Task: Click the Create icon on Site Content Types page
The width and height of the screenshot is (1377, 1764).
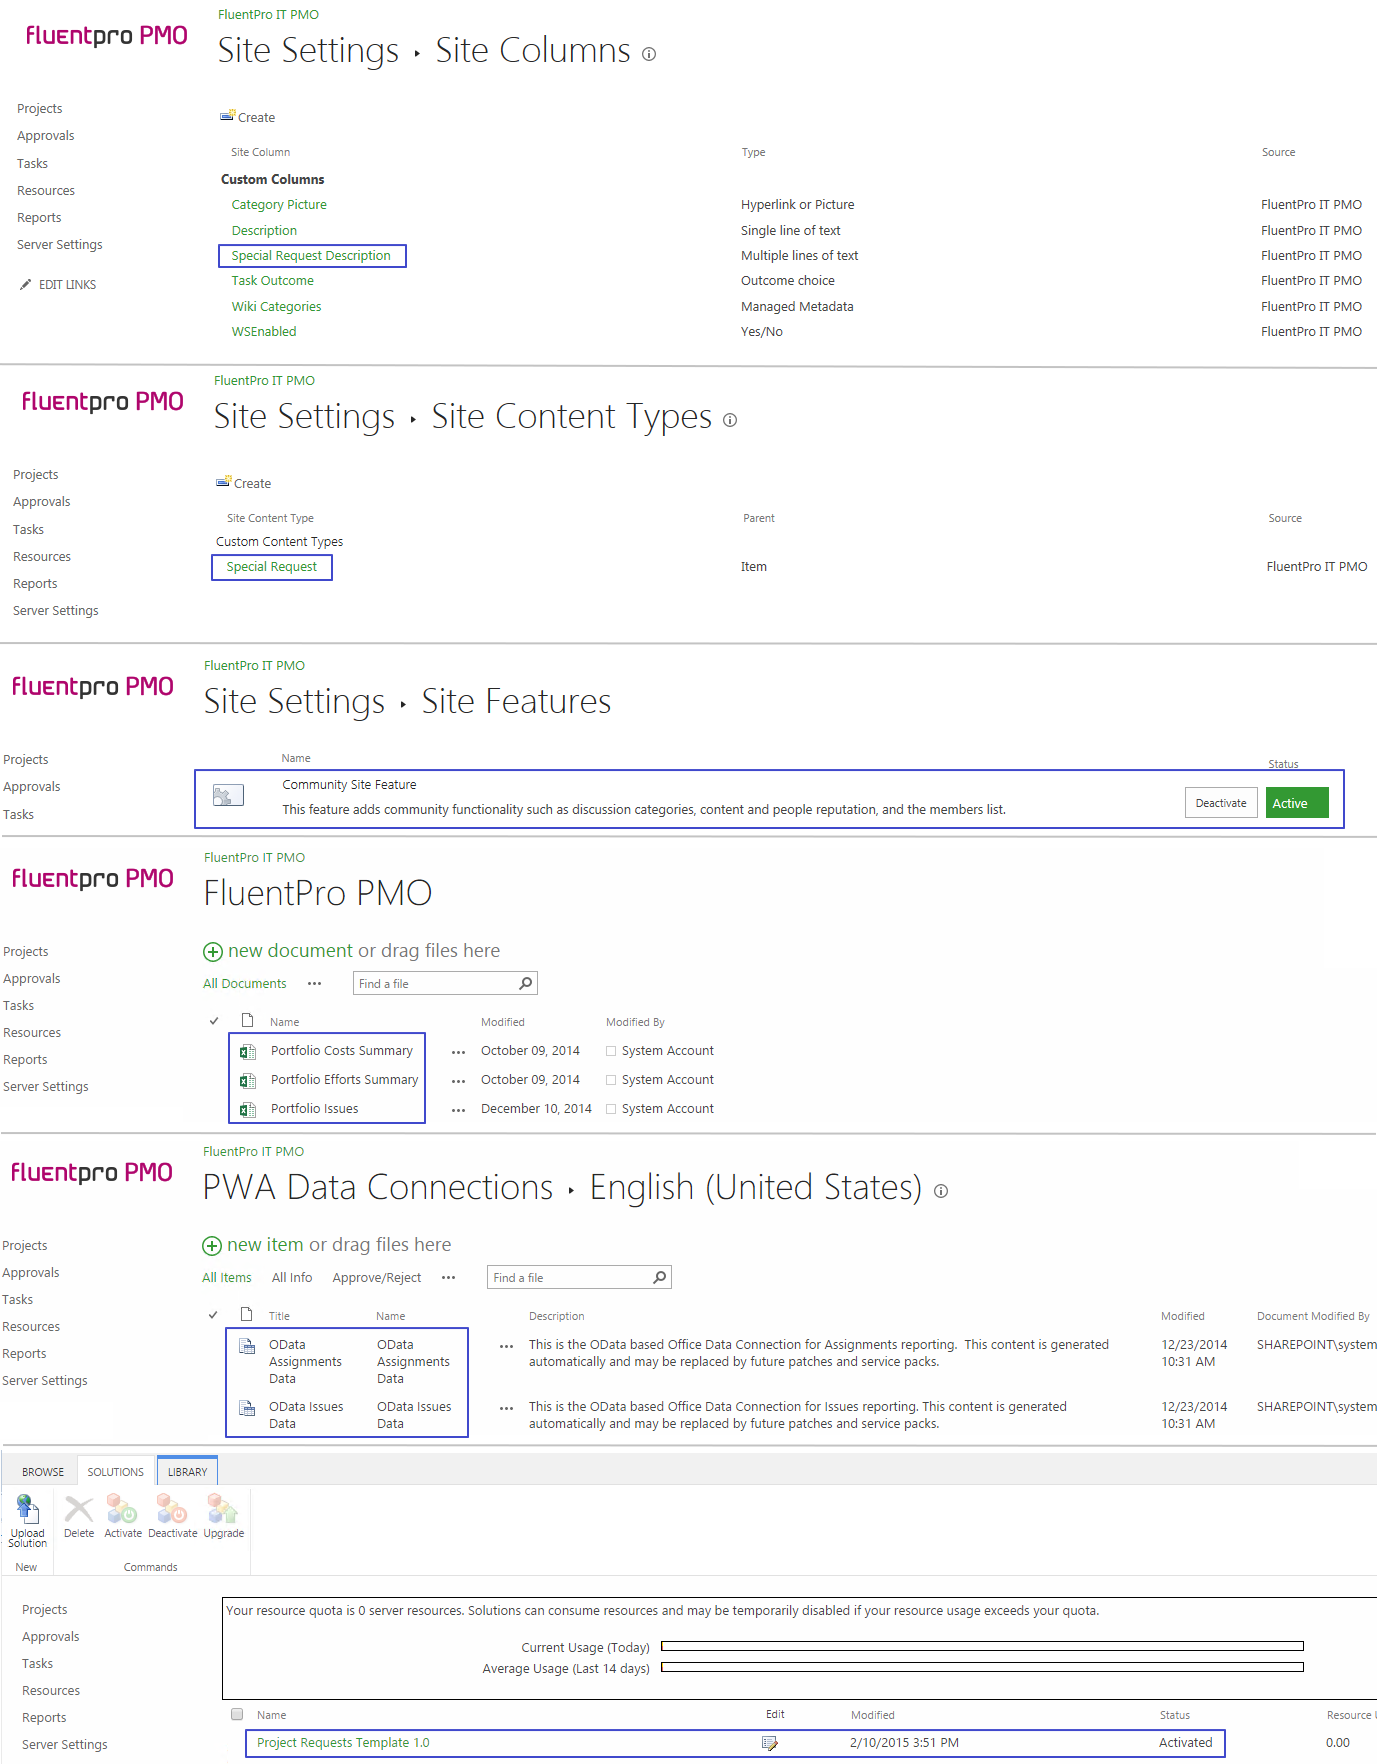Action: click(224, 482)
